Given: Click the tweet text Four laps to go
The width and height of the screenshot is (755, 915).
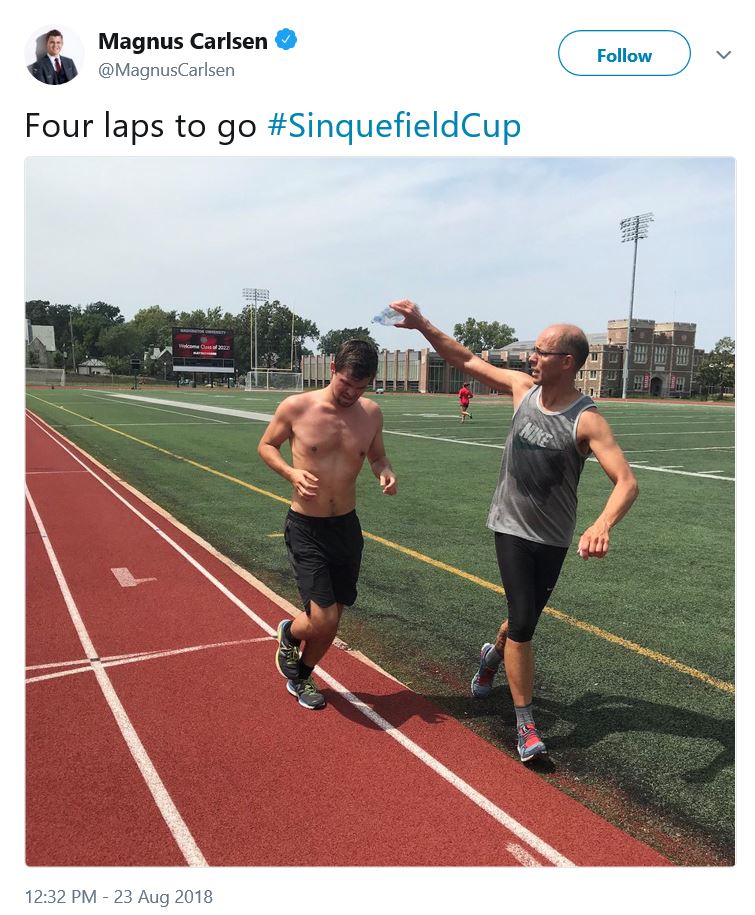Looking at the screenshot, I should pyautogui.click(x=141, y=126).
